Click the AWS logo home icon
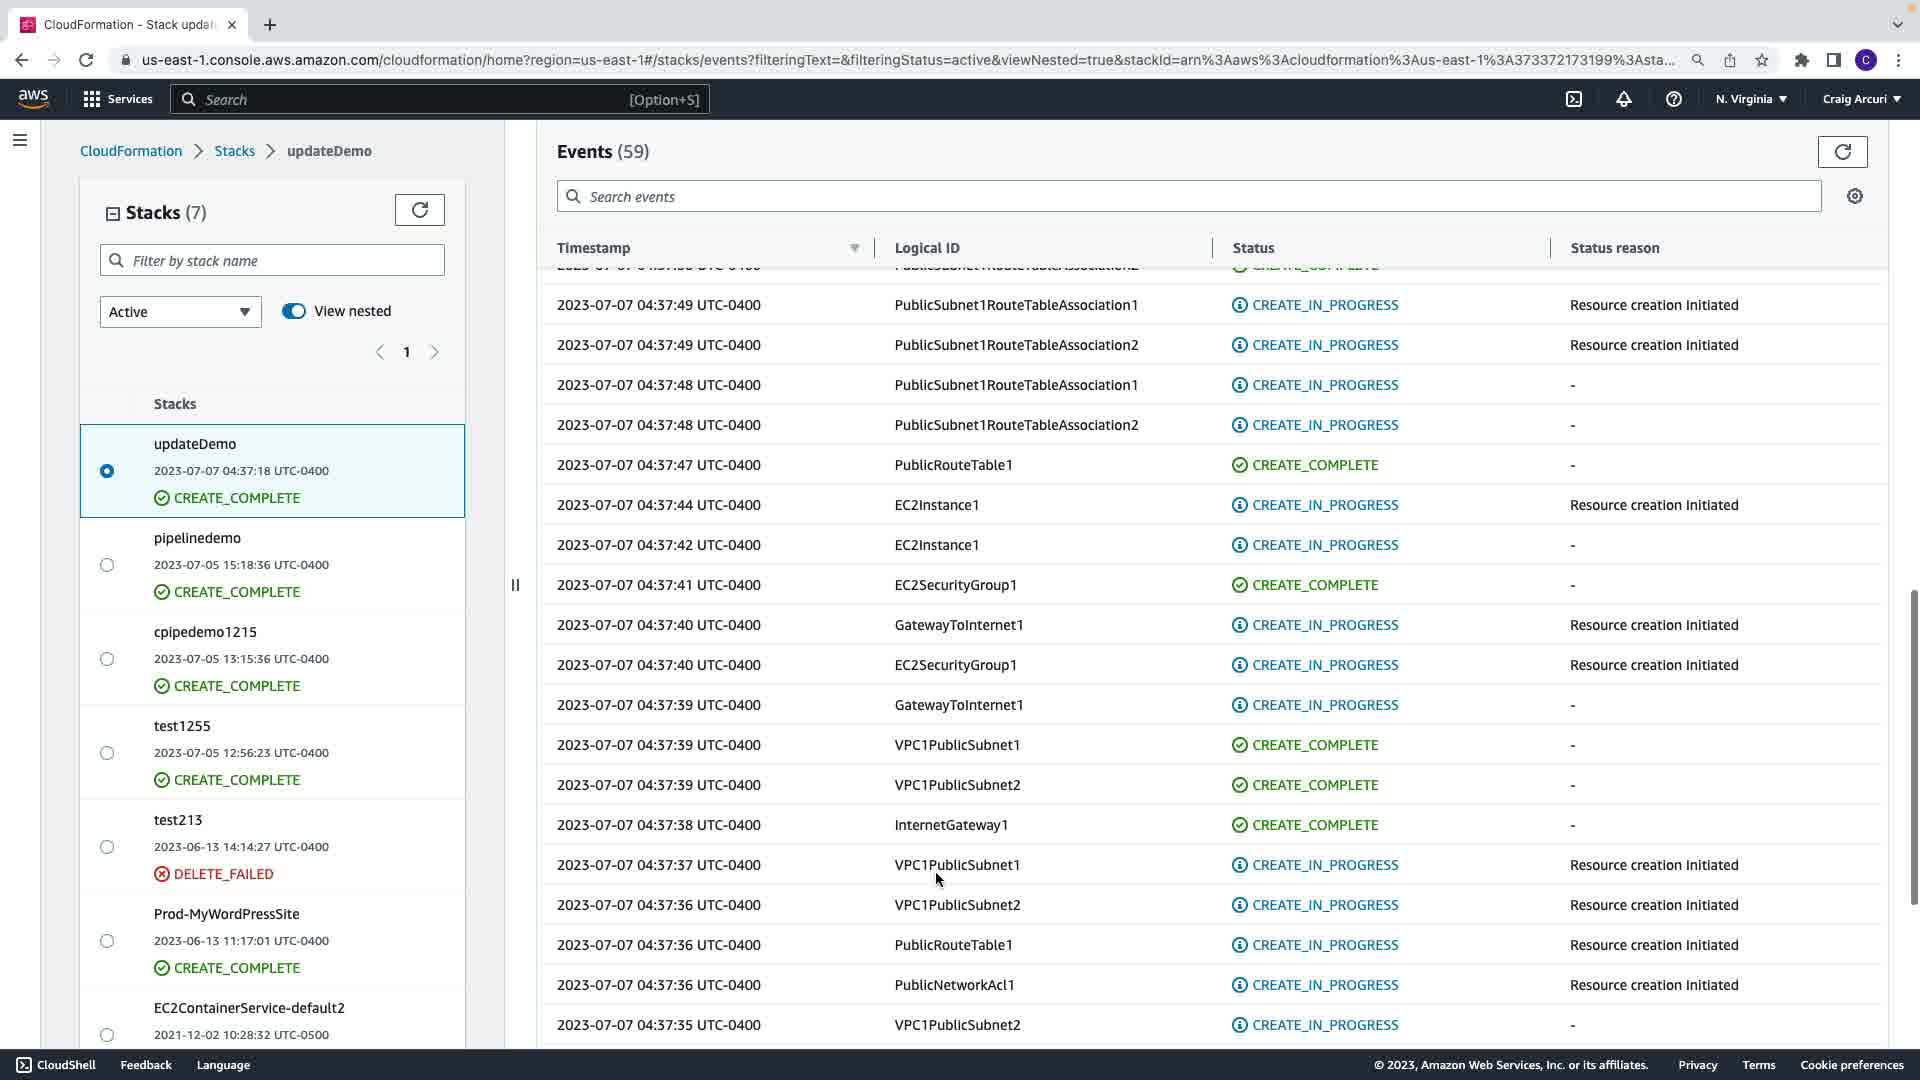Screen dimensions: 1920x1080 point(33,98)
